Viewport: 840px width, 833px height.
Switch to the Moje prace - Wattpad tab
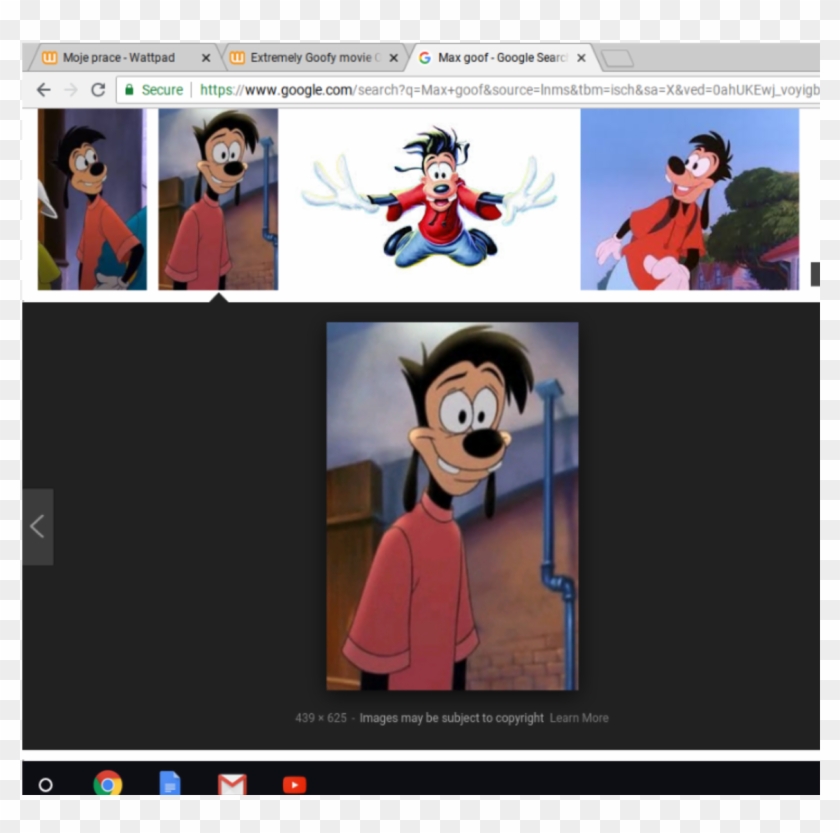[x=125, y=57]
